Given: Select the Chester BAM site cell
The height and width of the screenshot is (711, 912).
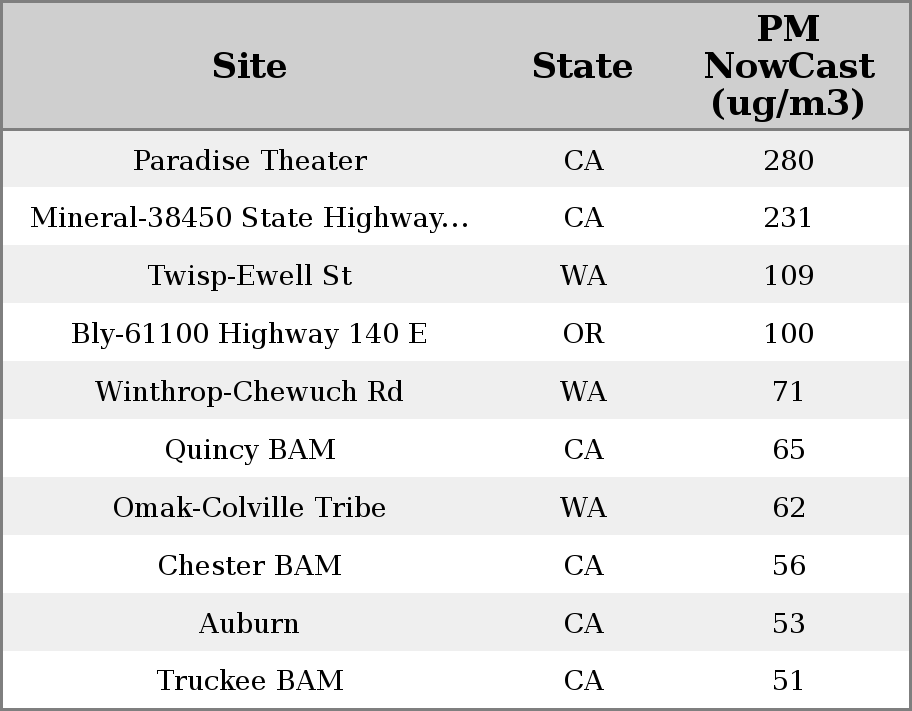Looking at the screenshot, I should coord(249,566).
